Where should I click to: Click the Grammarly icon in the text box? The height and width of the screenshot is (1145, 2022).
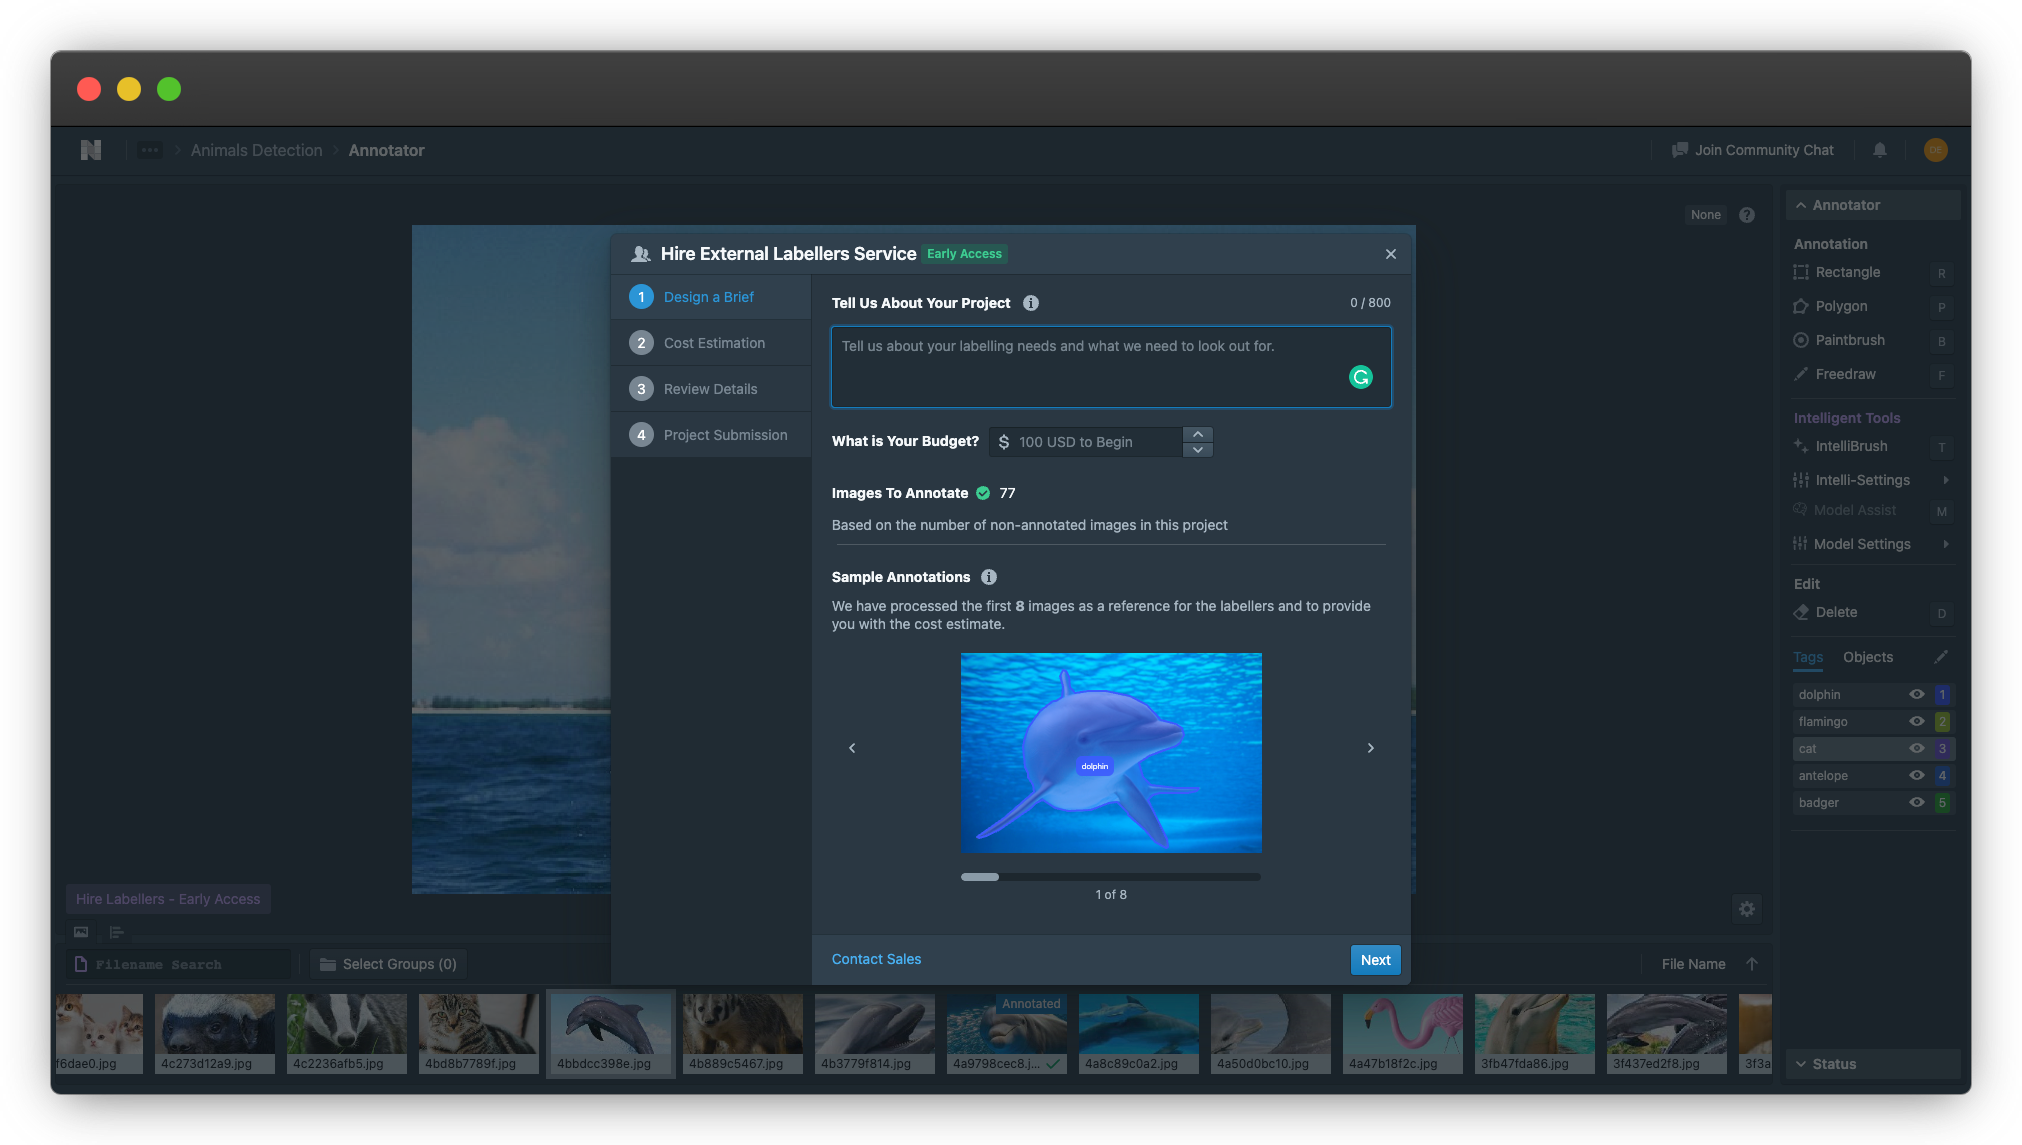click(1361, 377)
